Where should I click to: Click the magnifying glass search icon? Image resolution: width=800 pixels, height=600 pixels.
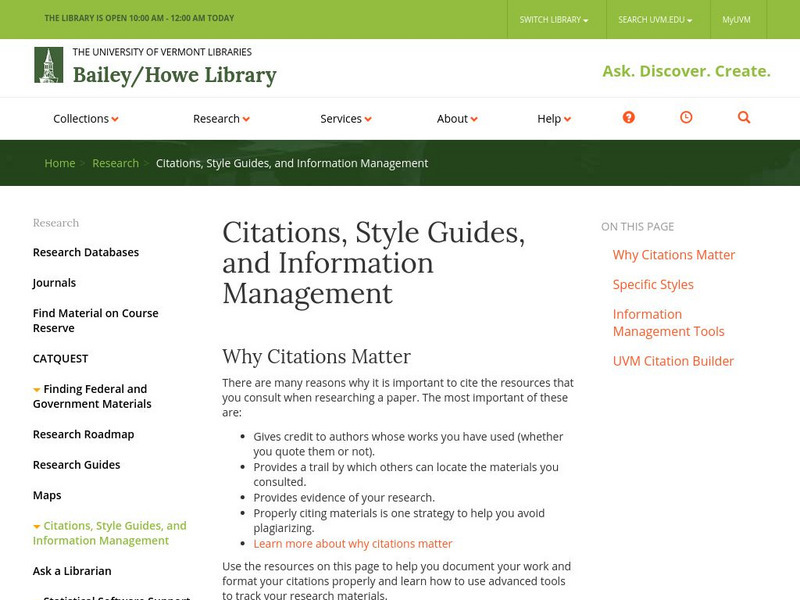pos(744,118)
